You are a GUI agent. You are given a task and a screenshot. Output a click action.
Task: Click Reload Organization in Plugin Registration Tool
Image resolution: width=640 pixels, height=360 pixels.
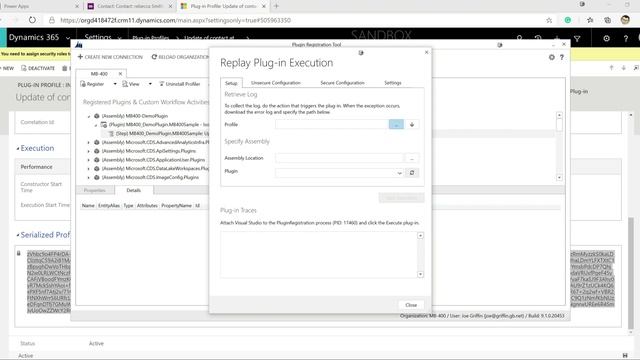point(180,57)
